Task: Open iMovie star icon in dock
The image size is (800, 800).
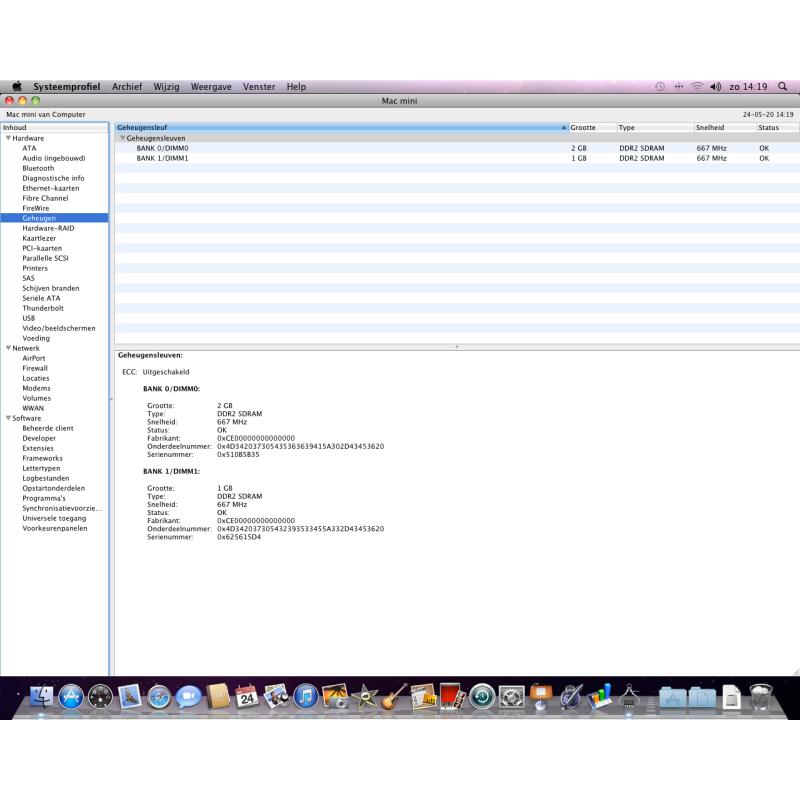Action: point(364,697)
